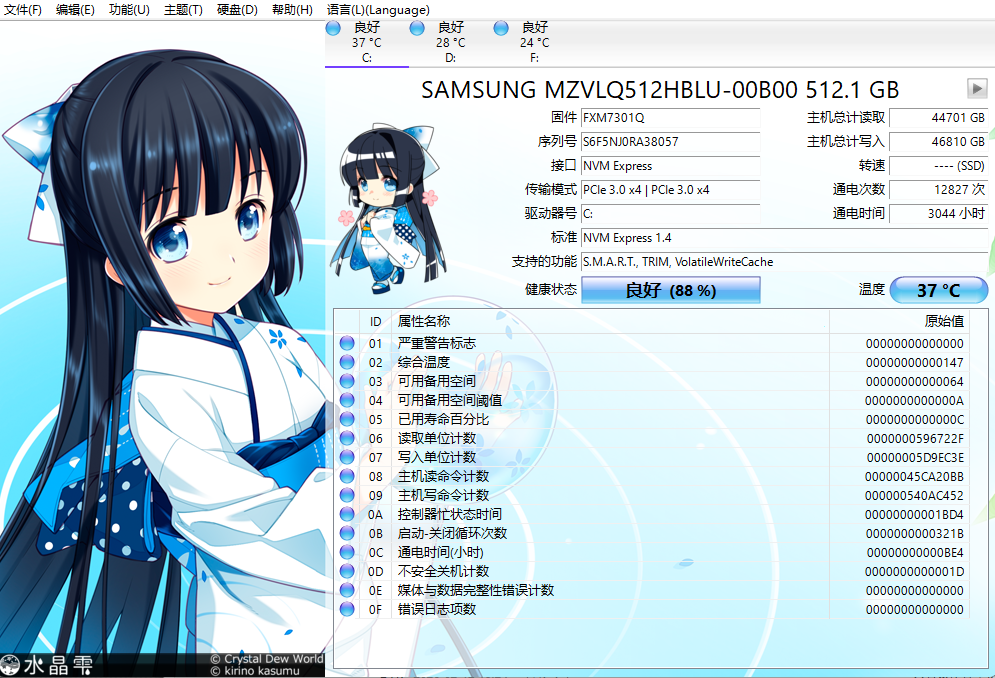Click the total host reads value 44701 GB

[939, 117]
